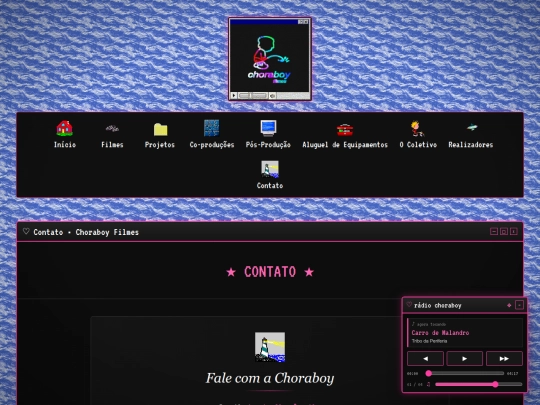Go to the Filmes menu label
This screenshot has width=540, height=405.
pyautogui.click(x=112, y=145)
